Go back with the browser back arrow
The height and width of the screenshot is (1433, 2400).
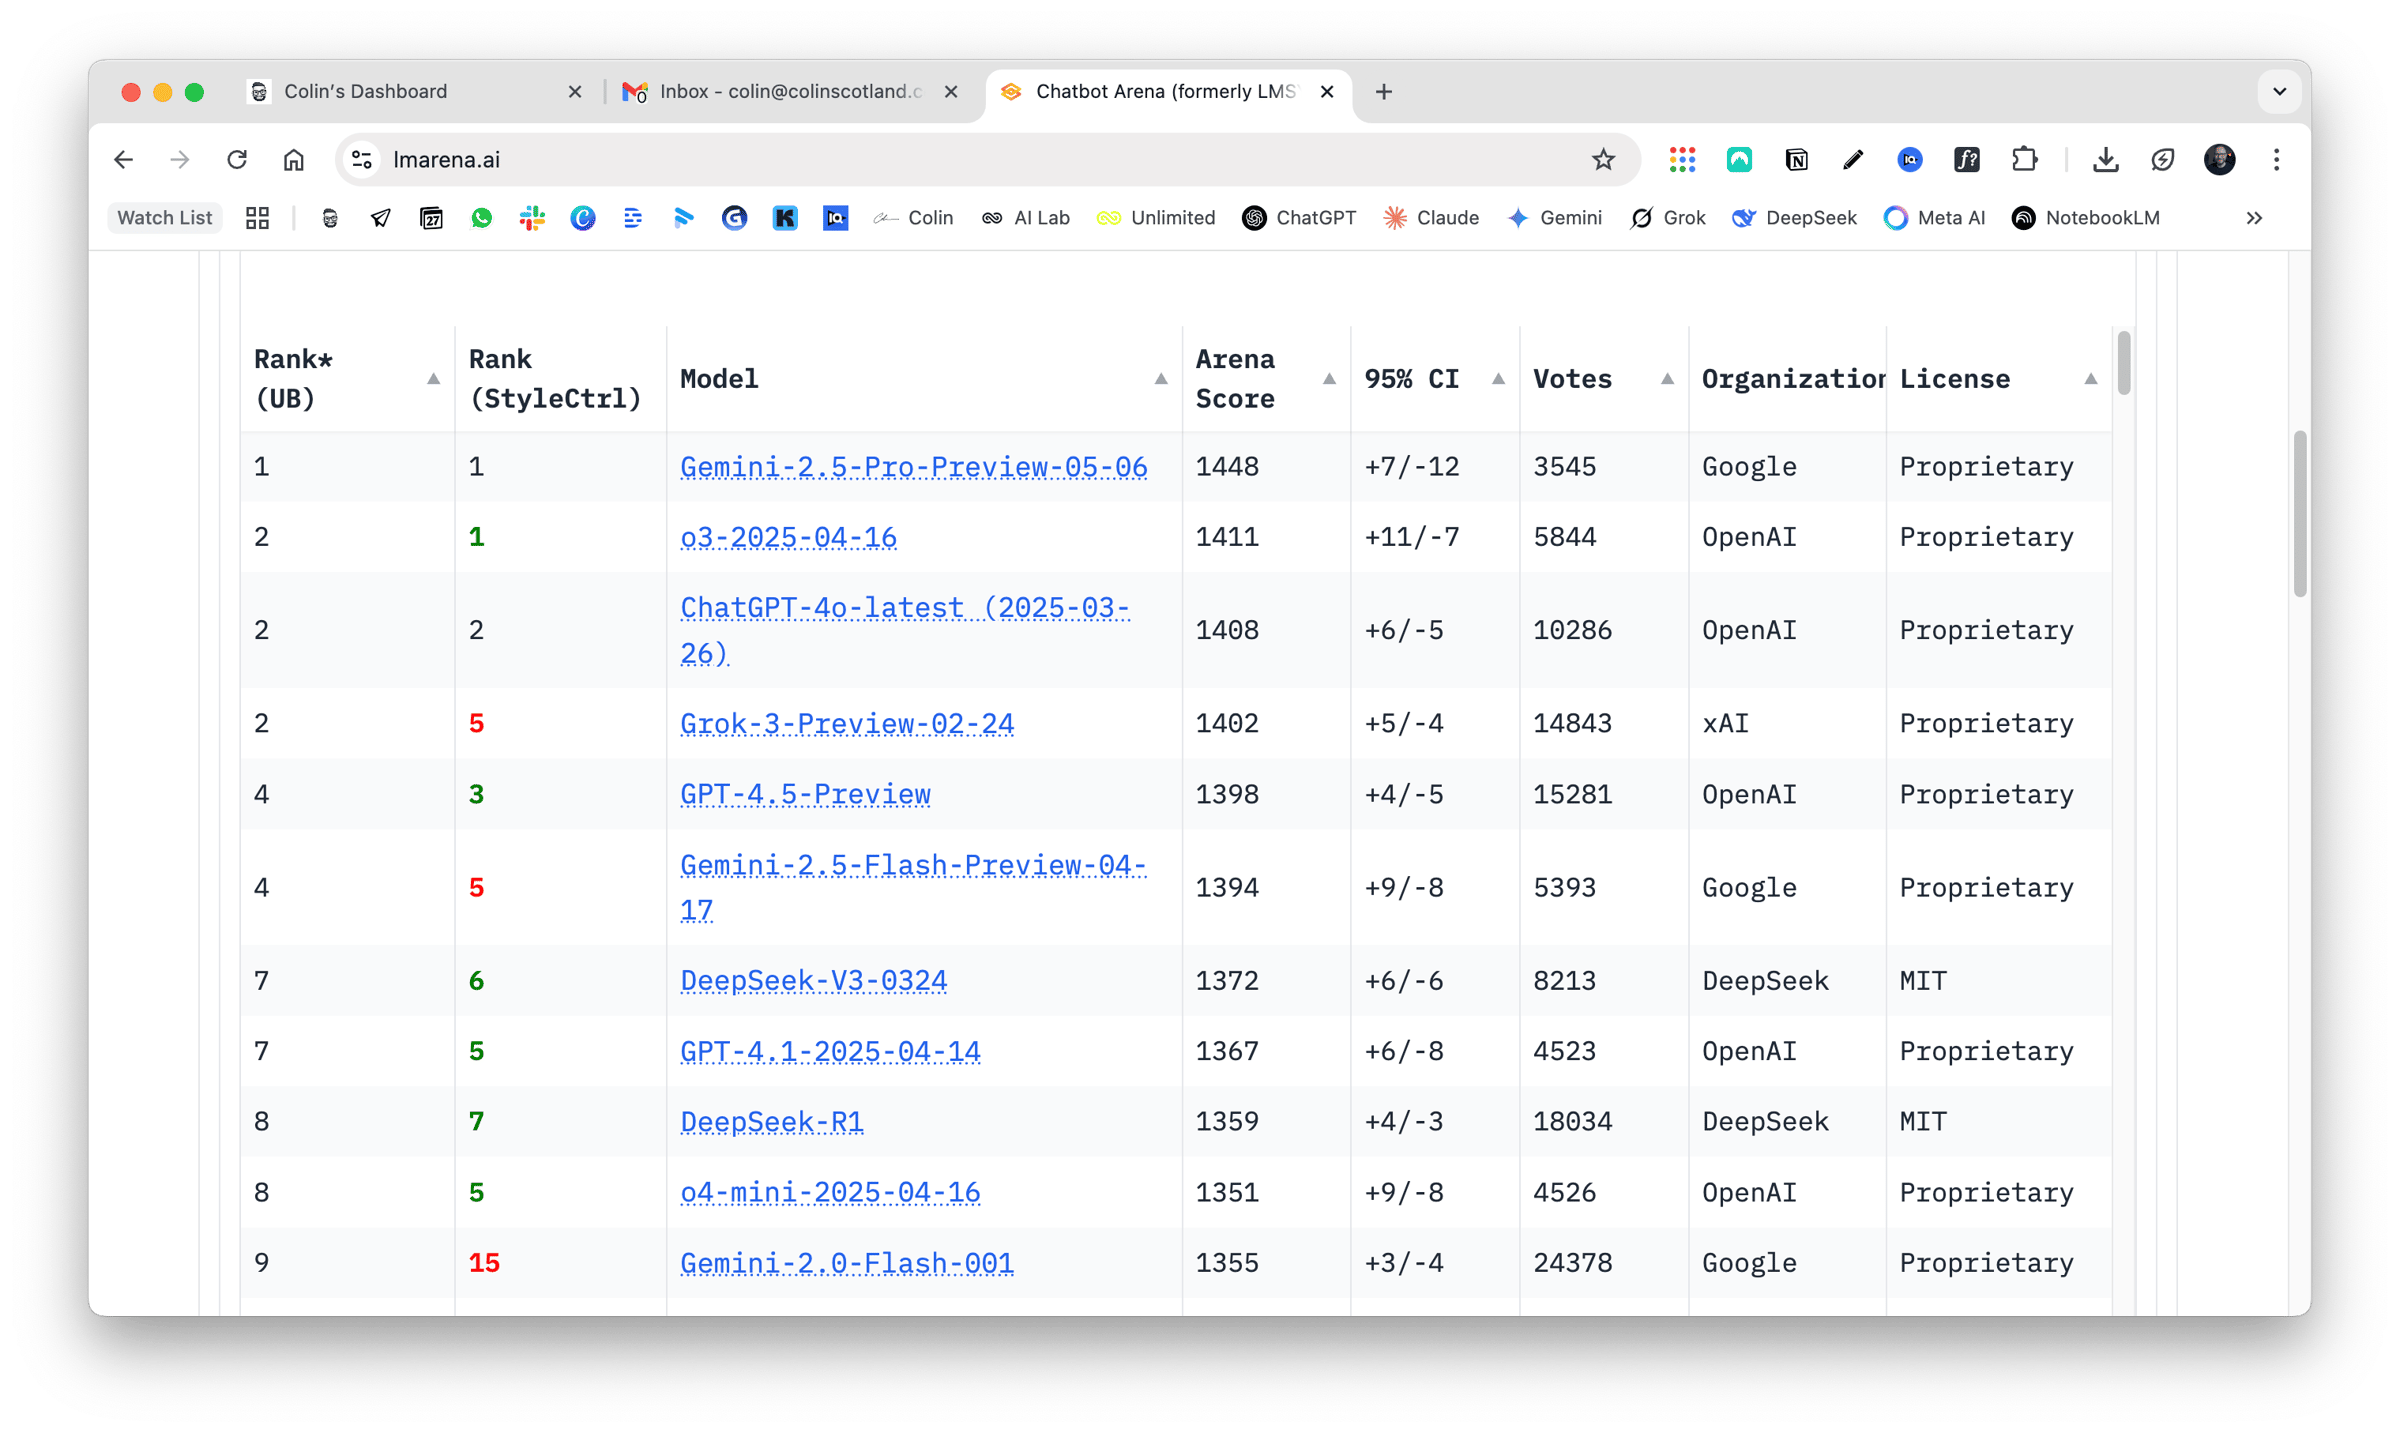point(123,160)
